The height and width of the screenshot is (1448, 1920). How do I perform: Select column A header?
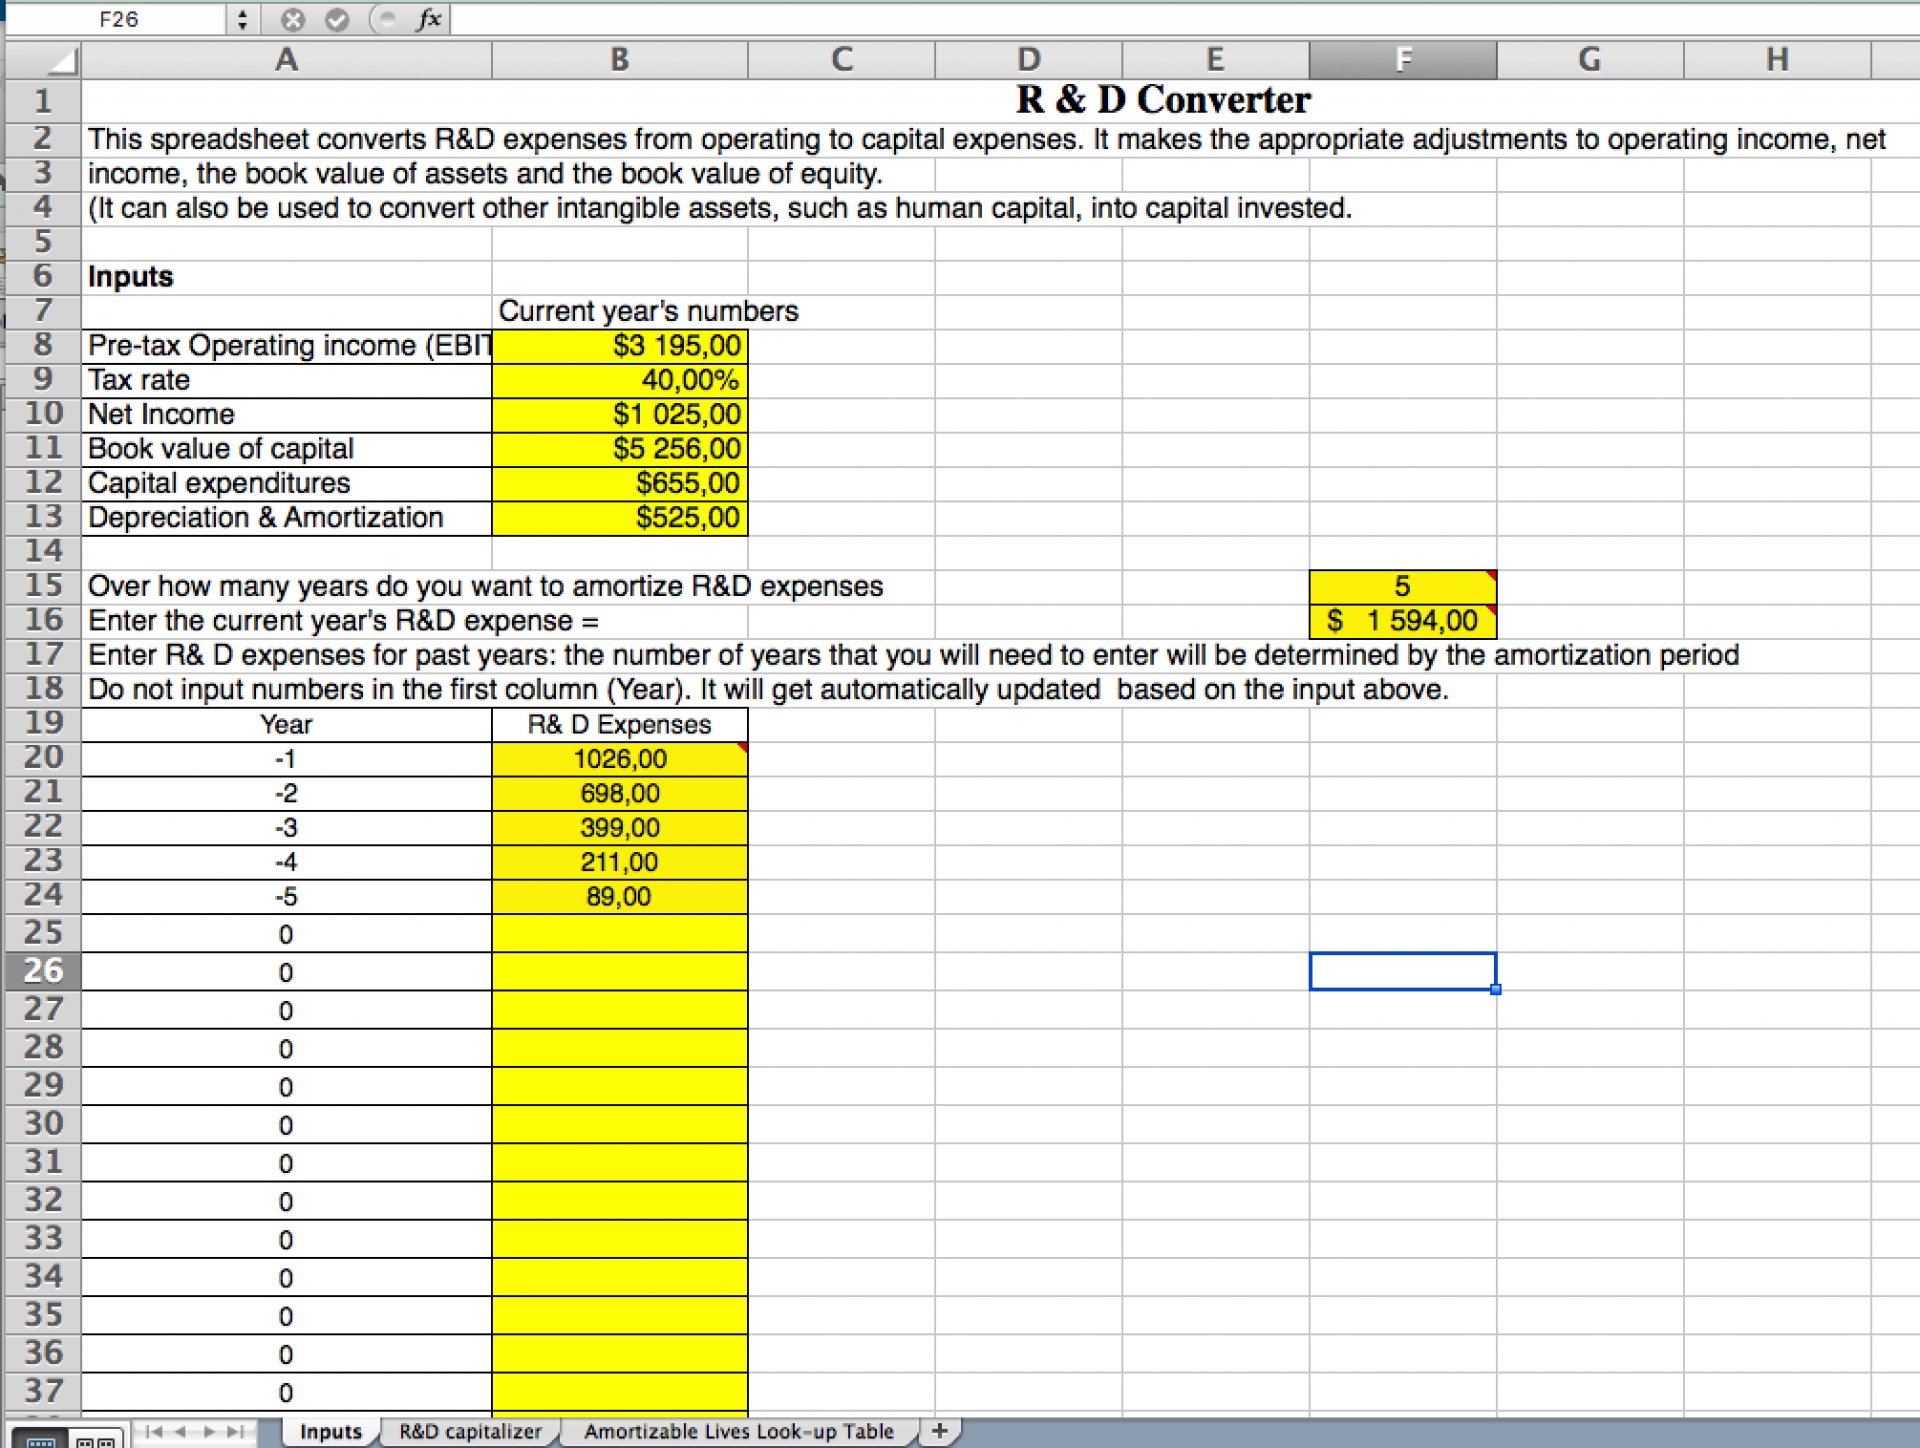pyautogui.click(x=286, y=60)
